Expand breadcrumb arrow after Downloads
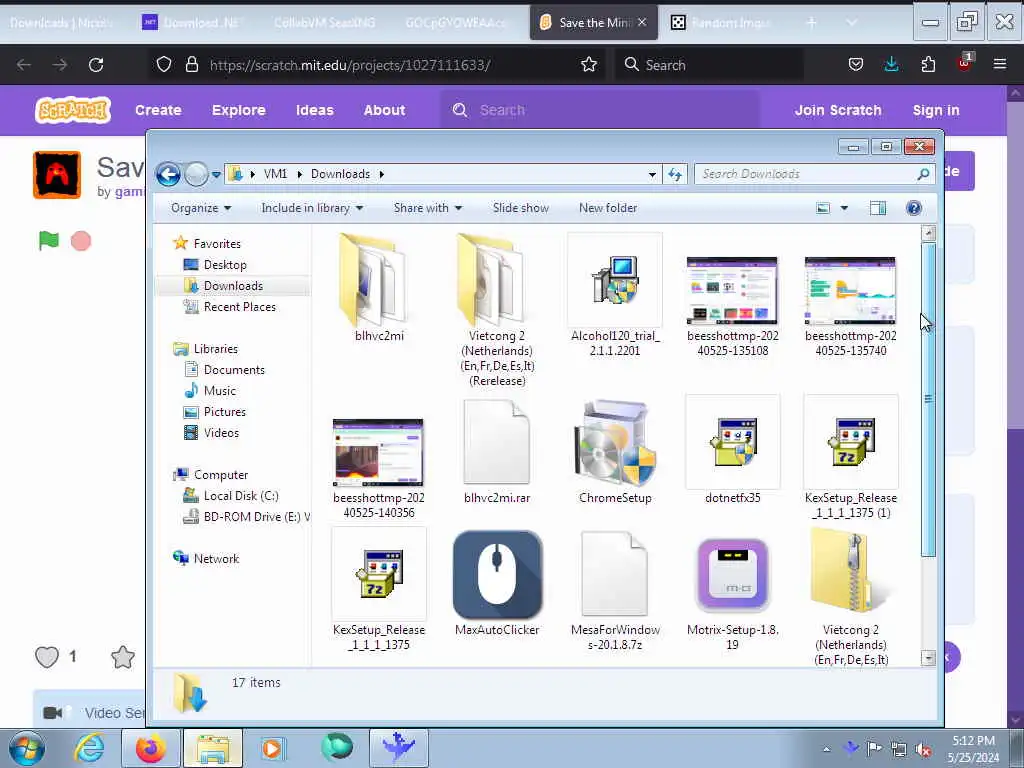 point(381,174)
